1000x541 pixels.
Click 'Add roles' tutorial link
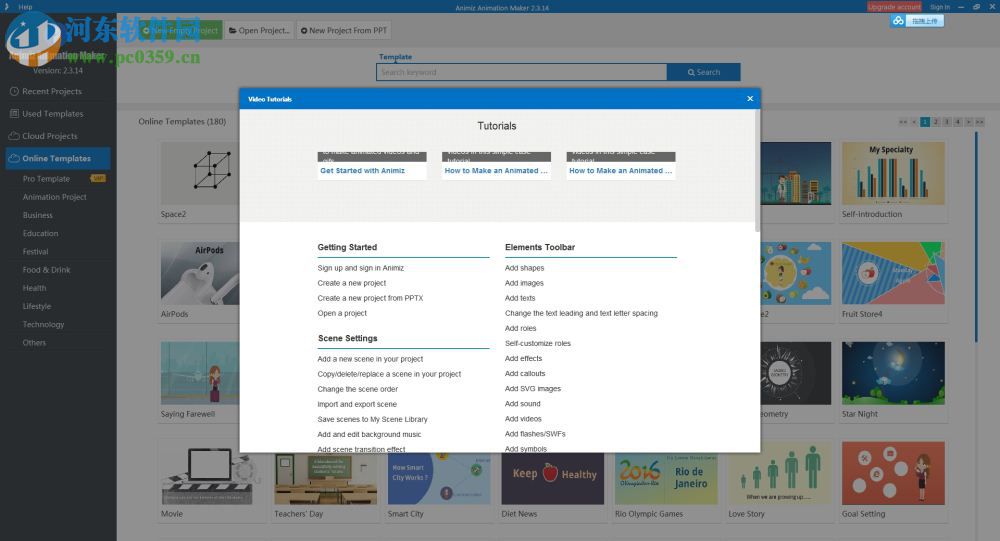520,329
